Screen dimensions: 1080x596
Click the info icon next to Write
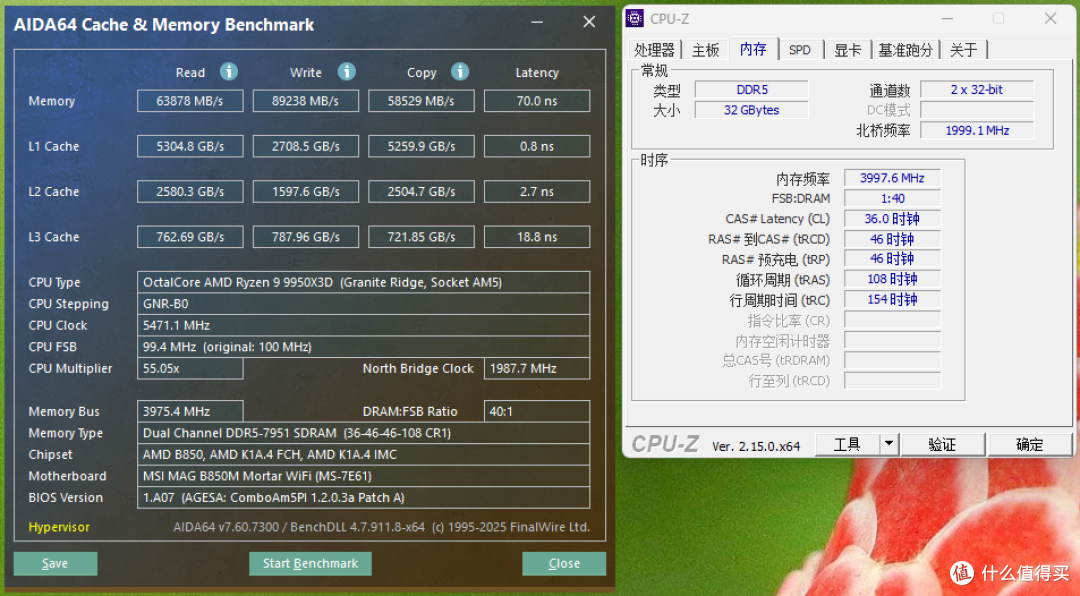click(346, 72)
